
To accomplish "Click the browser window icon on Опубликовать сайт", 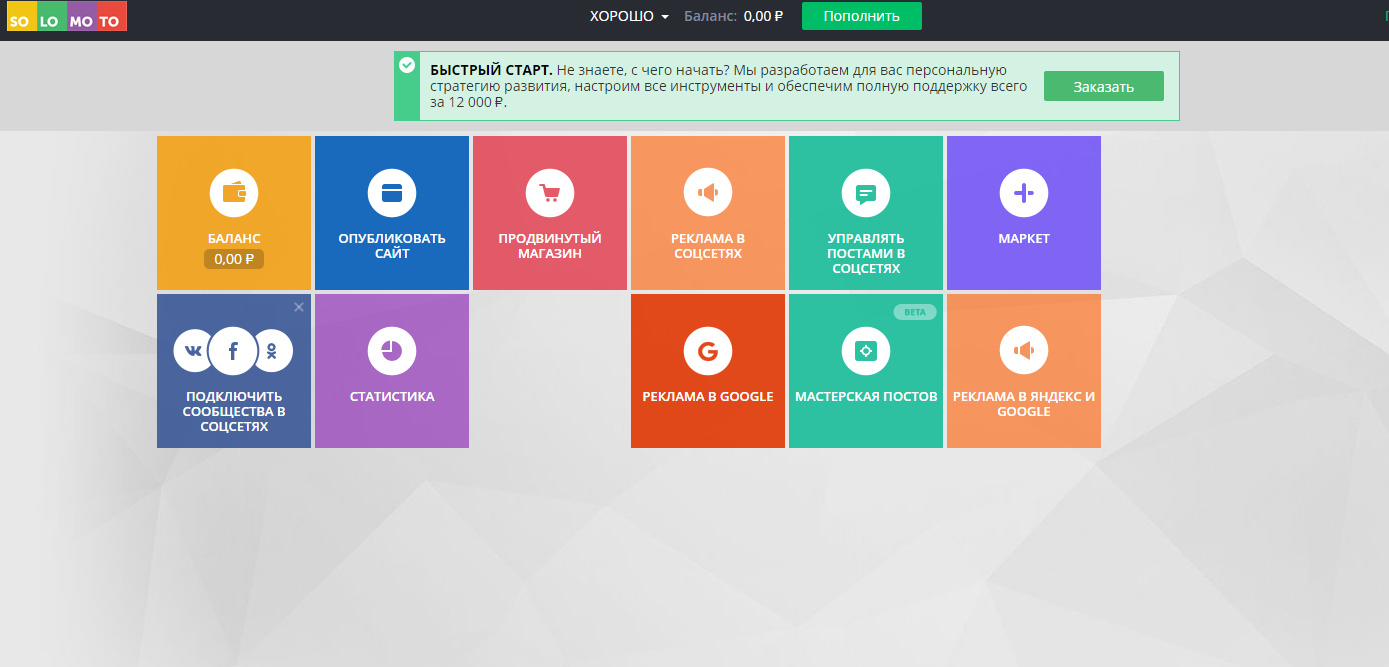I will point(392,193).
